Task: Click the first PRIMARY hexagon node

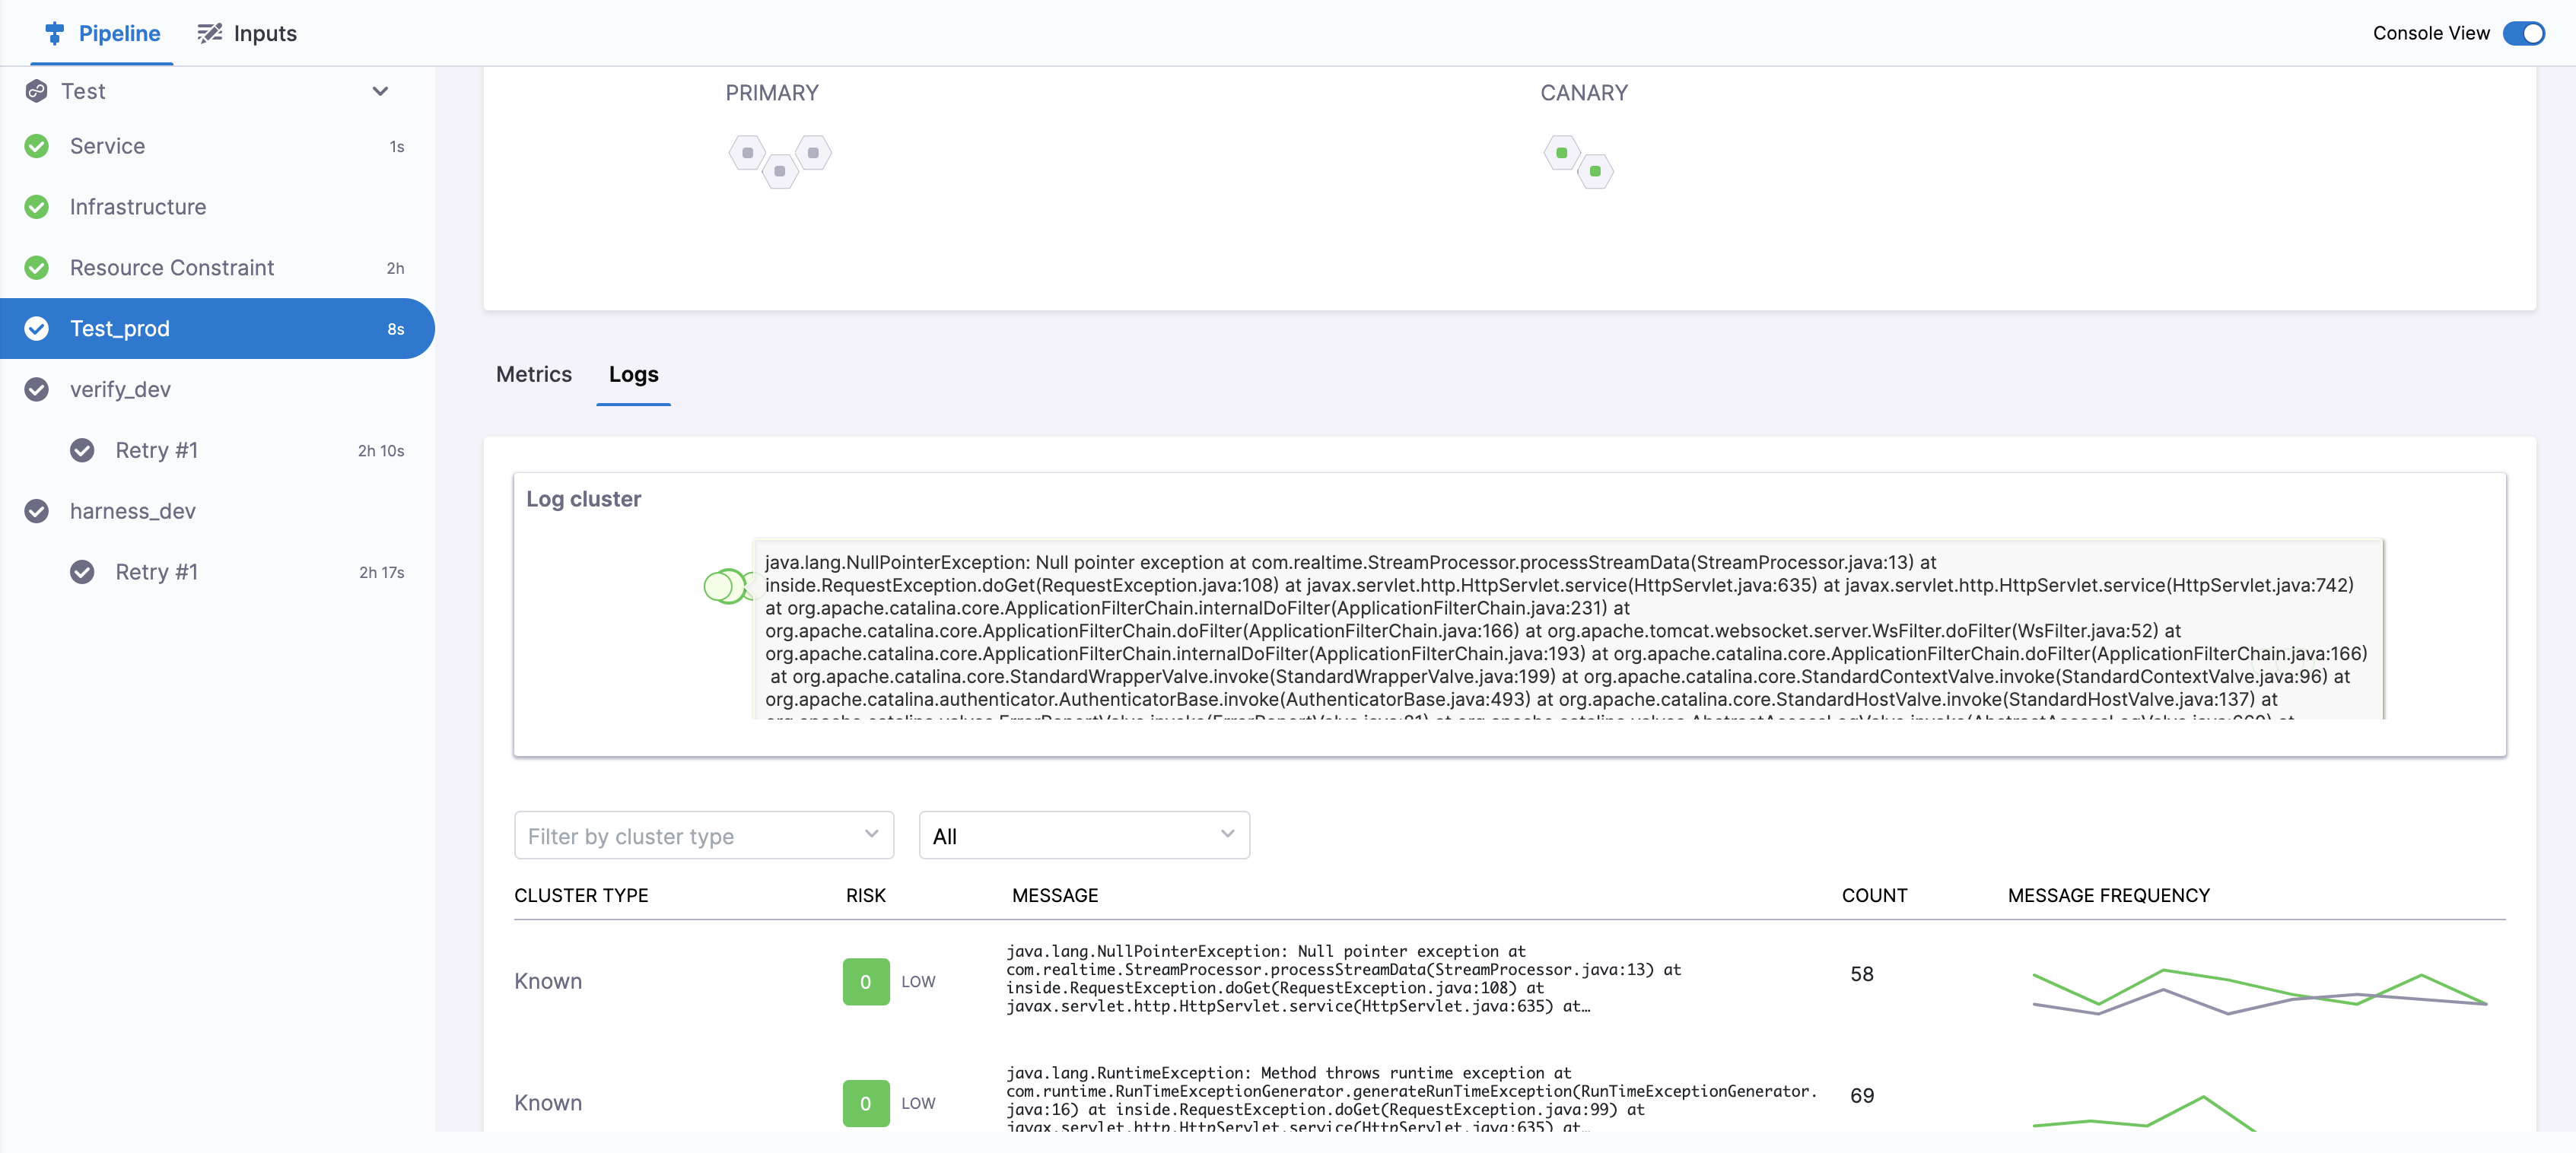Action: pos(748,153)
